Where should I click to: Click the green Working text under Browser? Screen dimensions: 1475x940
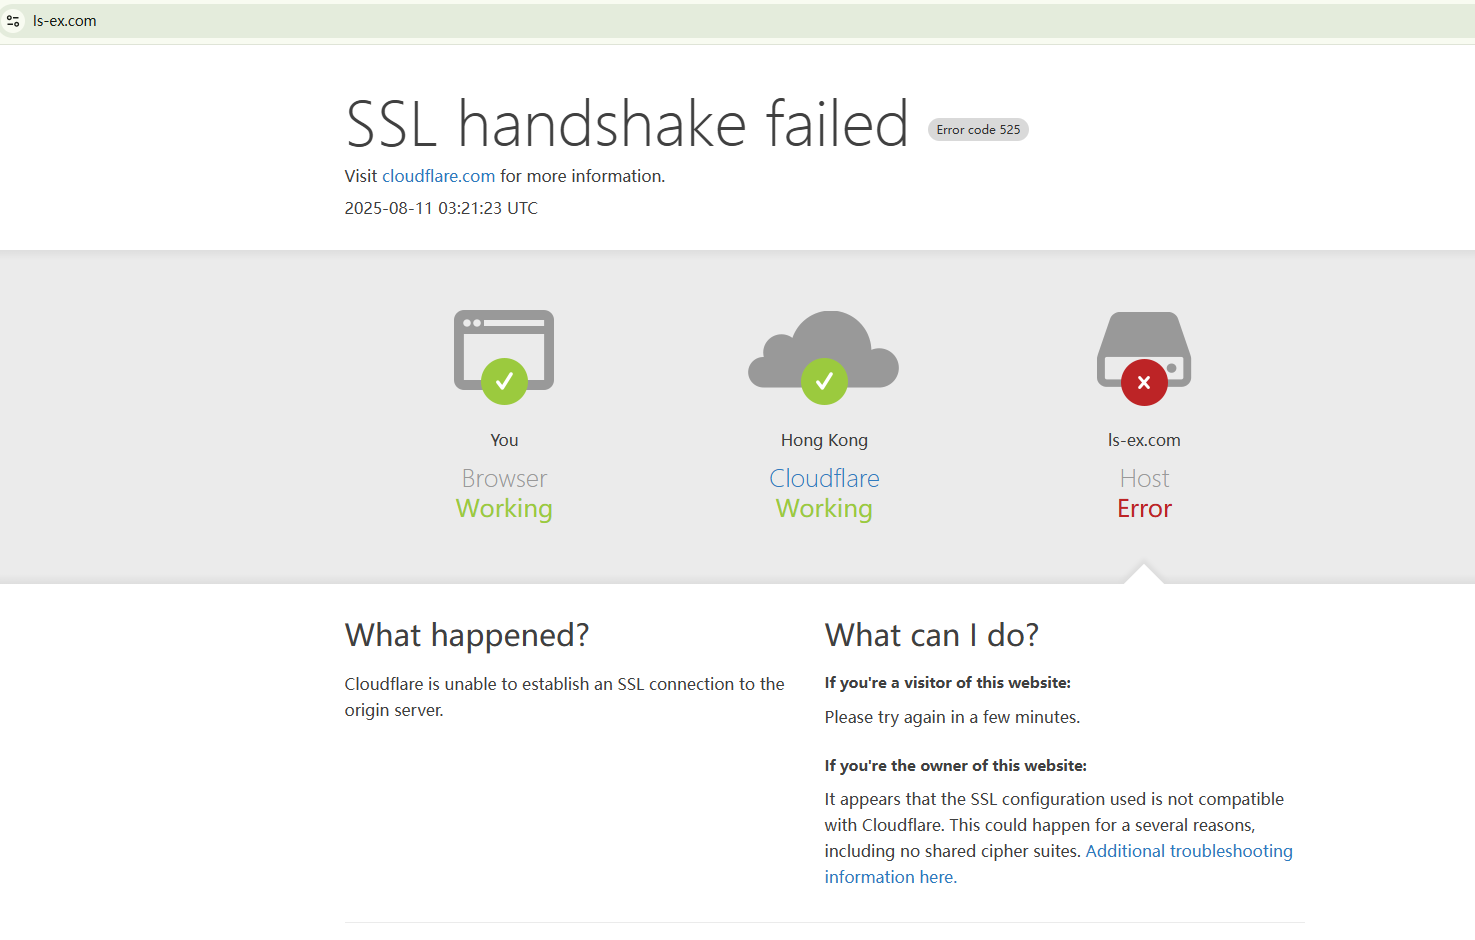pyautogui.click(x=504, y=509)
